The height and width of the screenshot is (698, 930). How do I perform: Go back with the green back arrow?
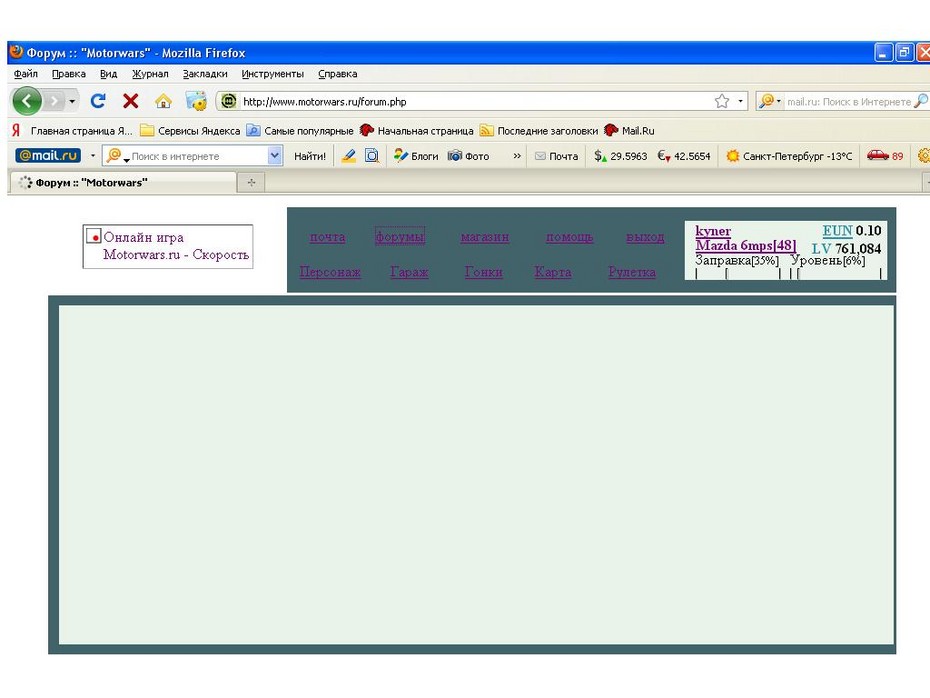coord(27,101)
